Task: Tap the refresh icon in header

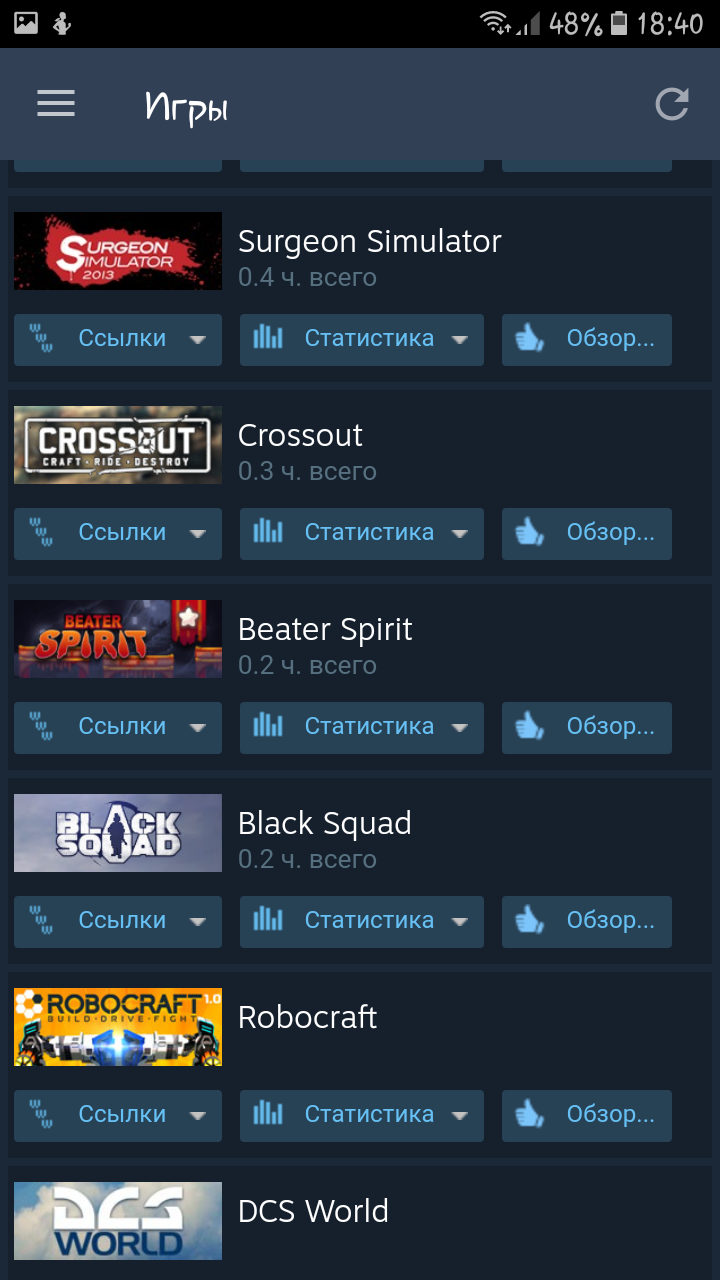Action: coord(672,104)
